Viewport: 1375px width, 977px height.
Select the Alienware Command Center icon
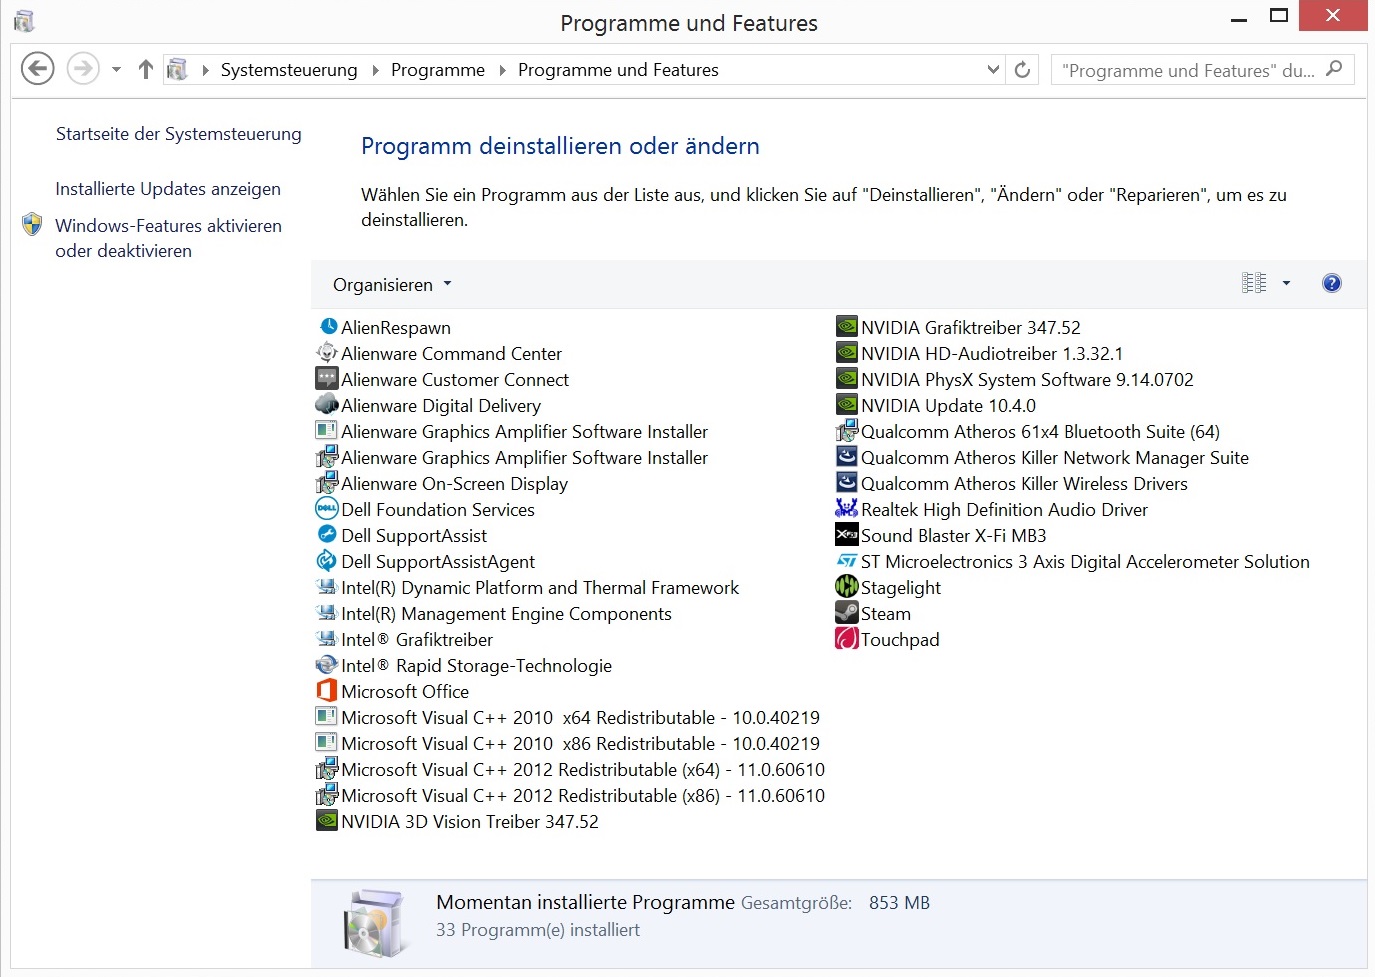(327, 353)
